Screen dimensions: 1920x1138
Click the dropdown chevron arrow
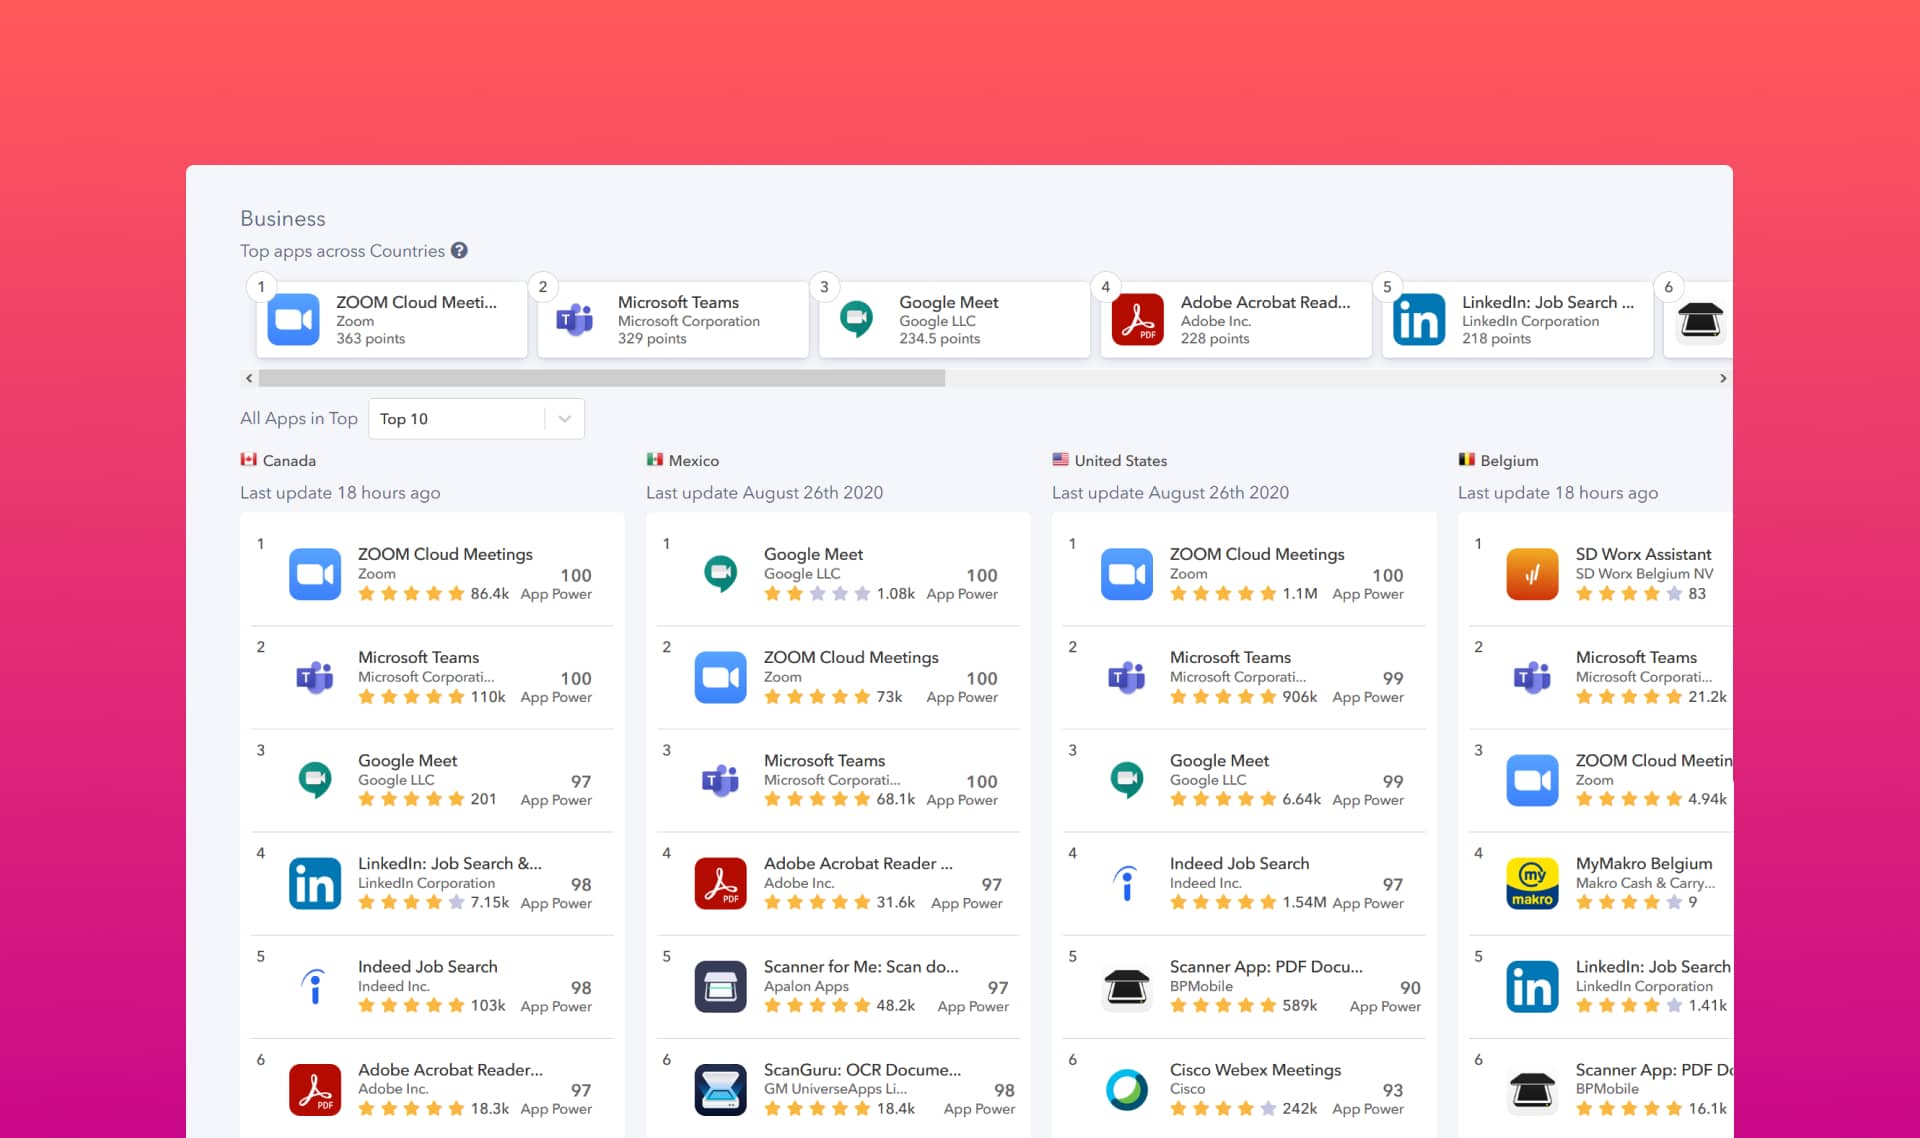(x=565, y=419)
